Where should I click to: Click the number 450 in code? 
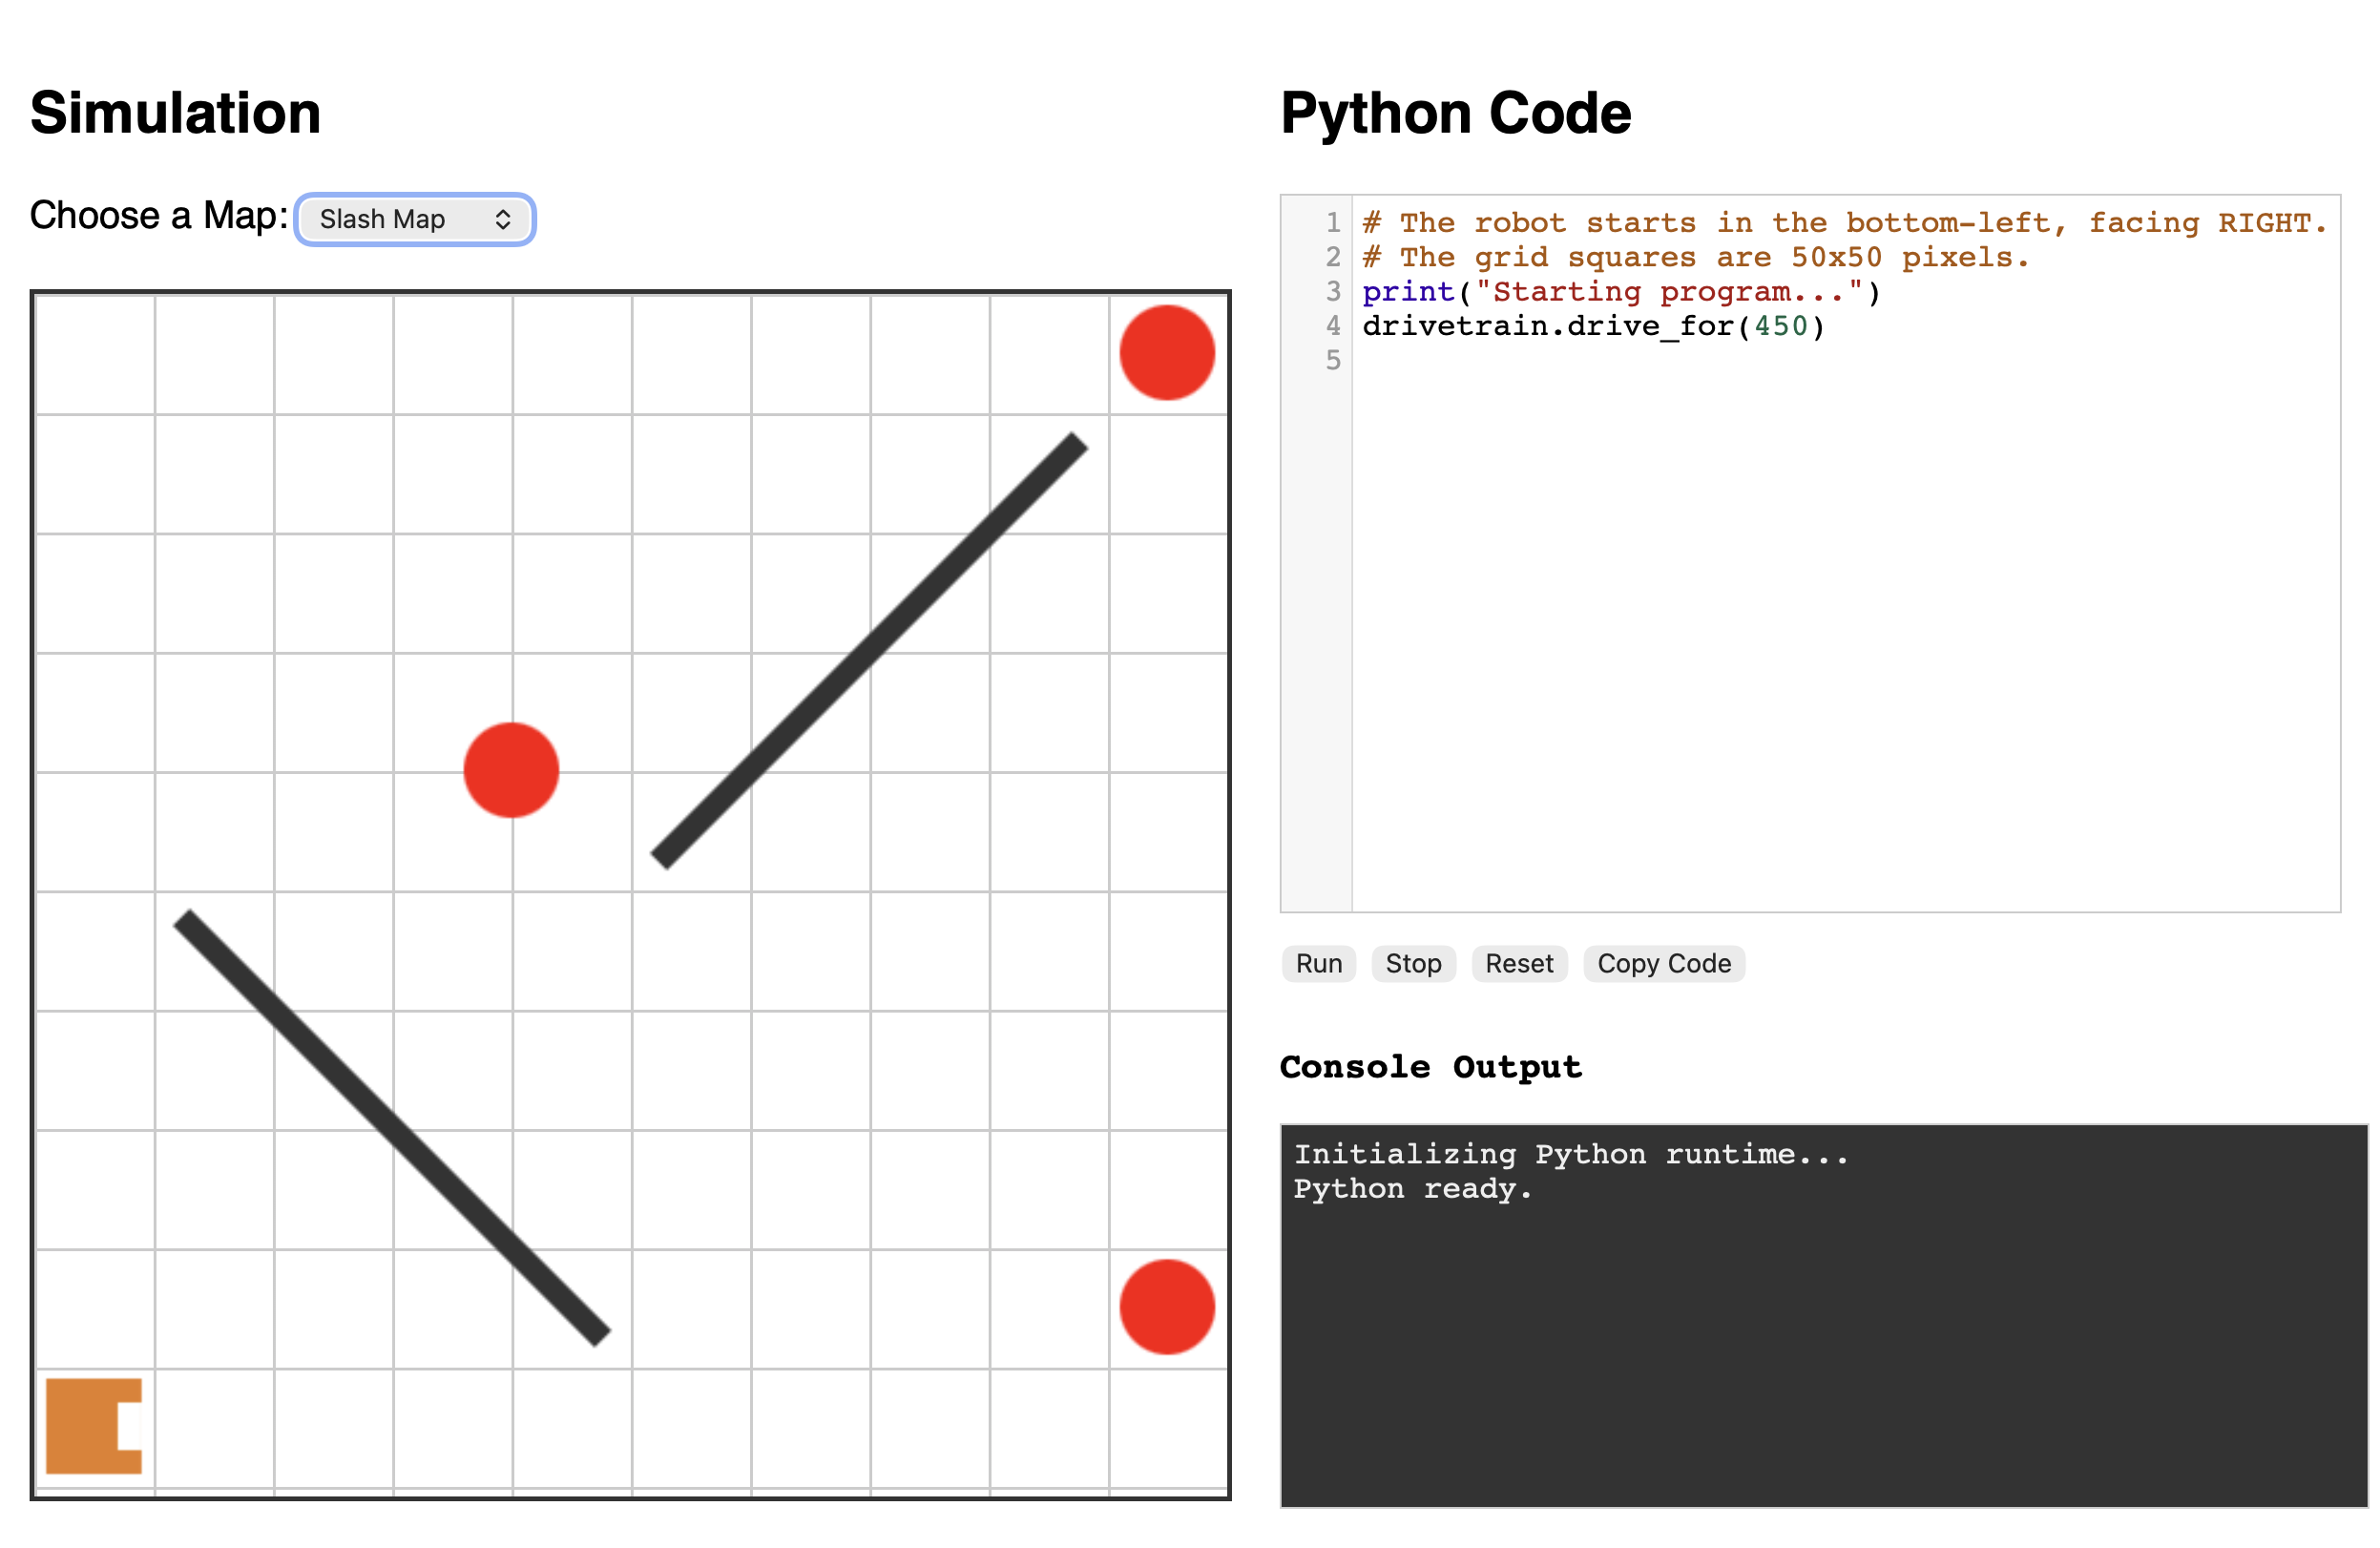[x=1780, y=326]
